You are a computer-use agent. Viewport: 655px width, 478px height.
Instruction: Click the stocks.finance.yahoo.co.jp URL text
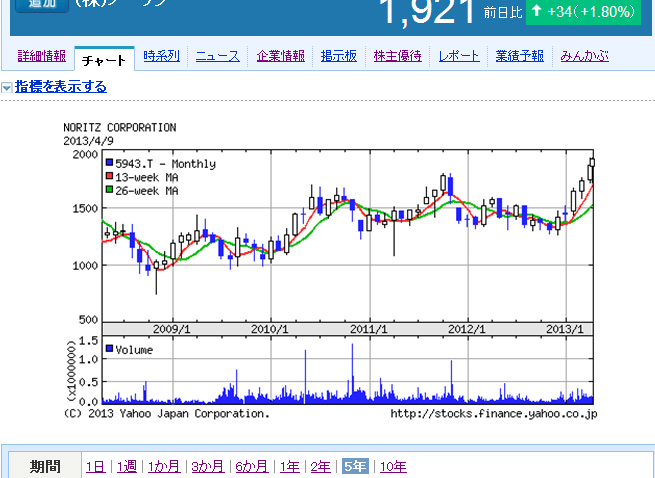(494, 414)
